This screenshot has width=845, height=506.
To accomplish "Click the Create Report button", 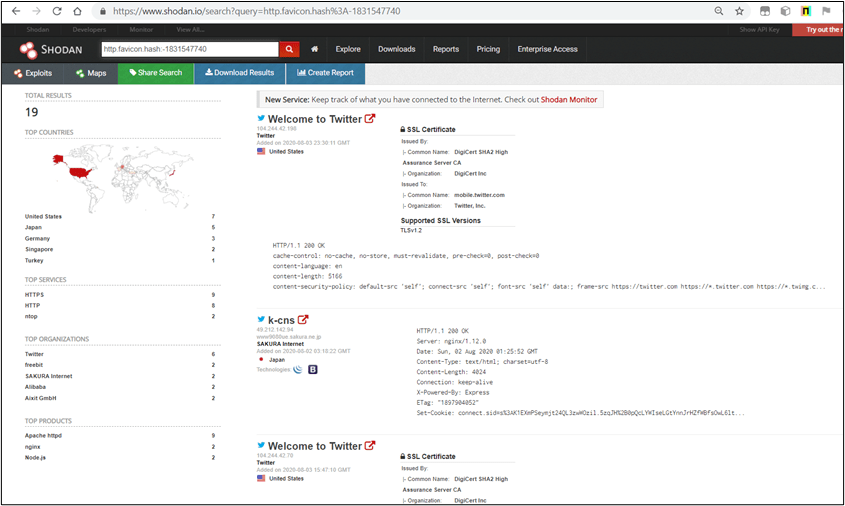I will (x=325, y=73).
